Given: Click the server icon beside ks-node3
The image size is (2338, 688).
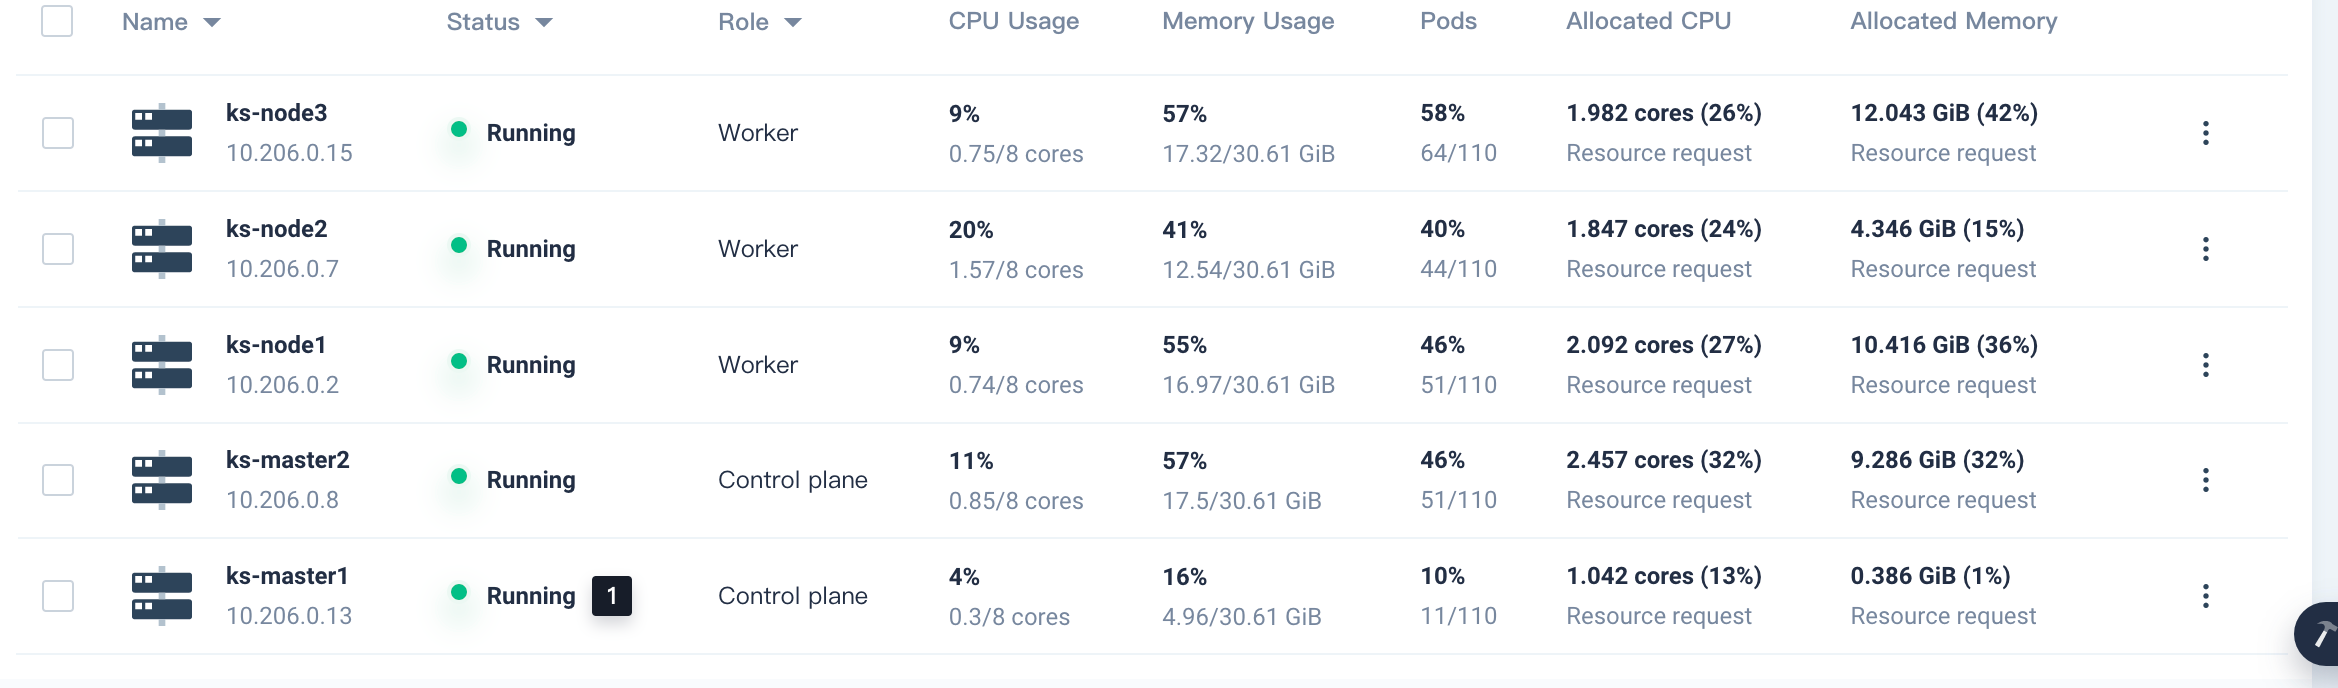Looking at the screenshot, I should point(162,132).
